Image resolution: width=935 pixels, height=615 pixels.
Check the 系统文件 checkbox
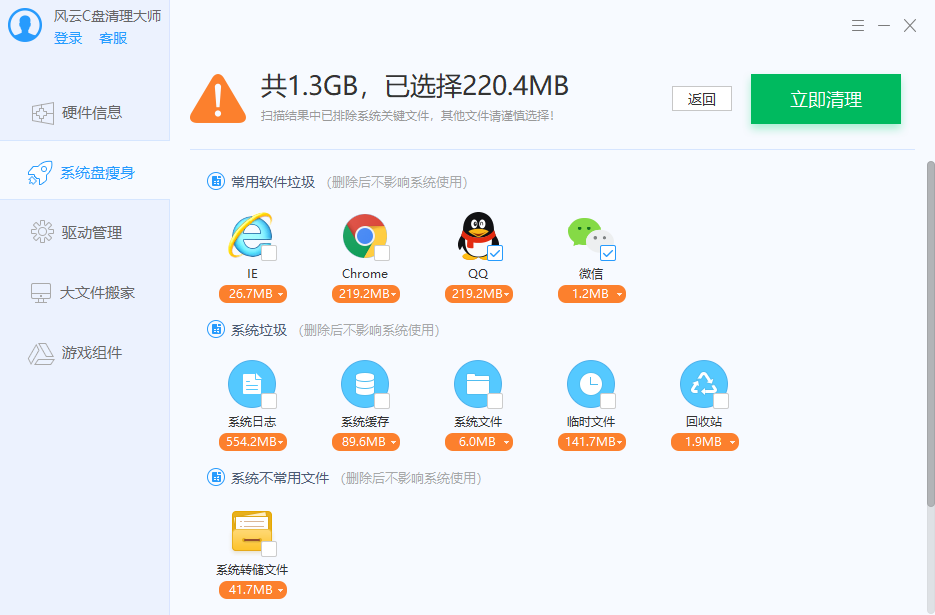496,401
